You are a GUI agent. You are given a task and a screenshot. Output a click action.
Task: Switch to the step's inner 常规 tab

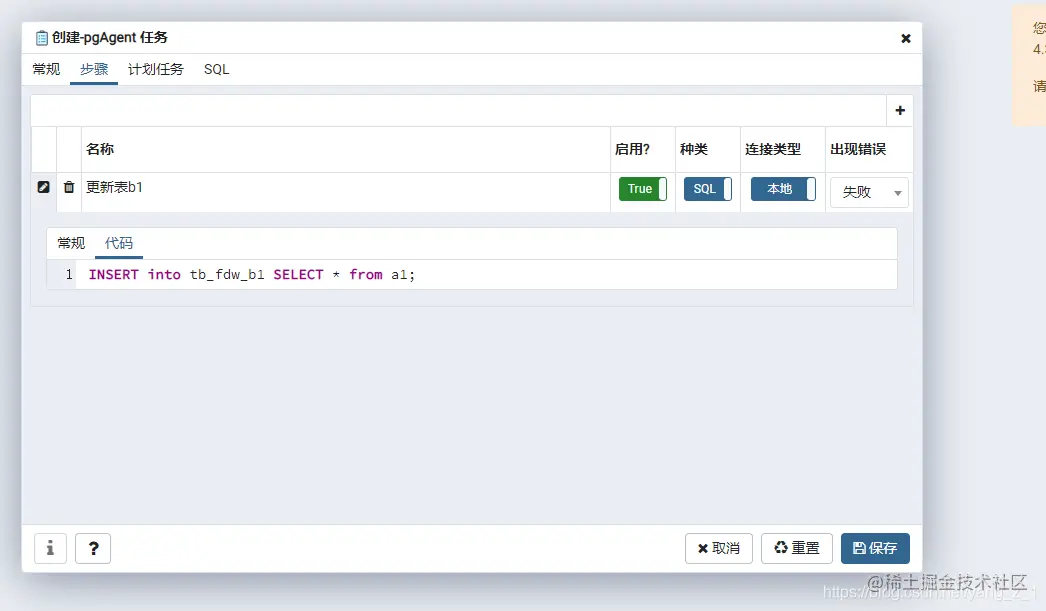[71, 243]
